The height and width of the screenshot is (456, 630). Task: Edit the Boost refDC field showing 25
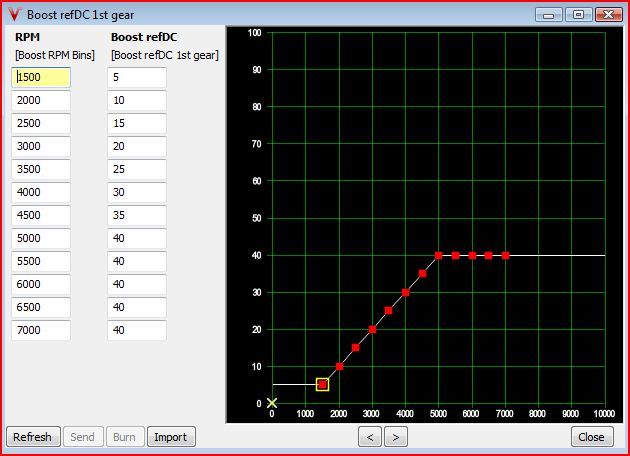tap(137, 169)
